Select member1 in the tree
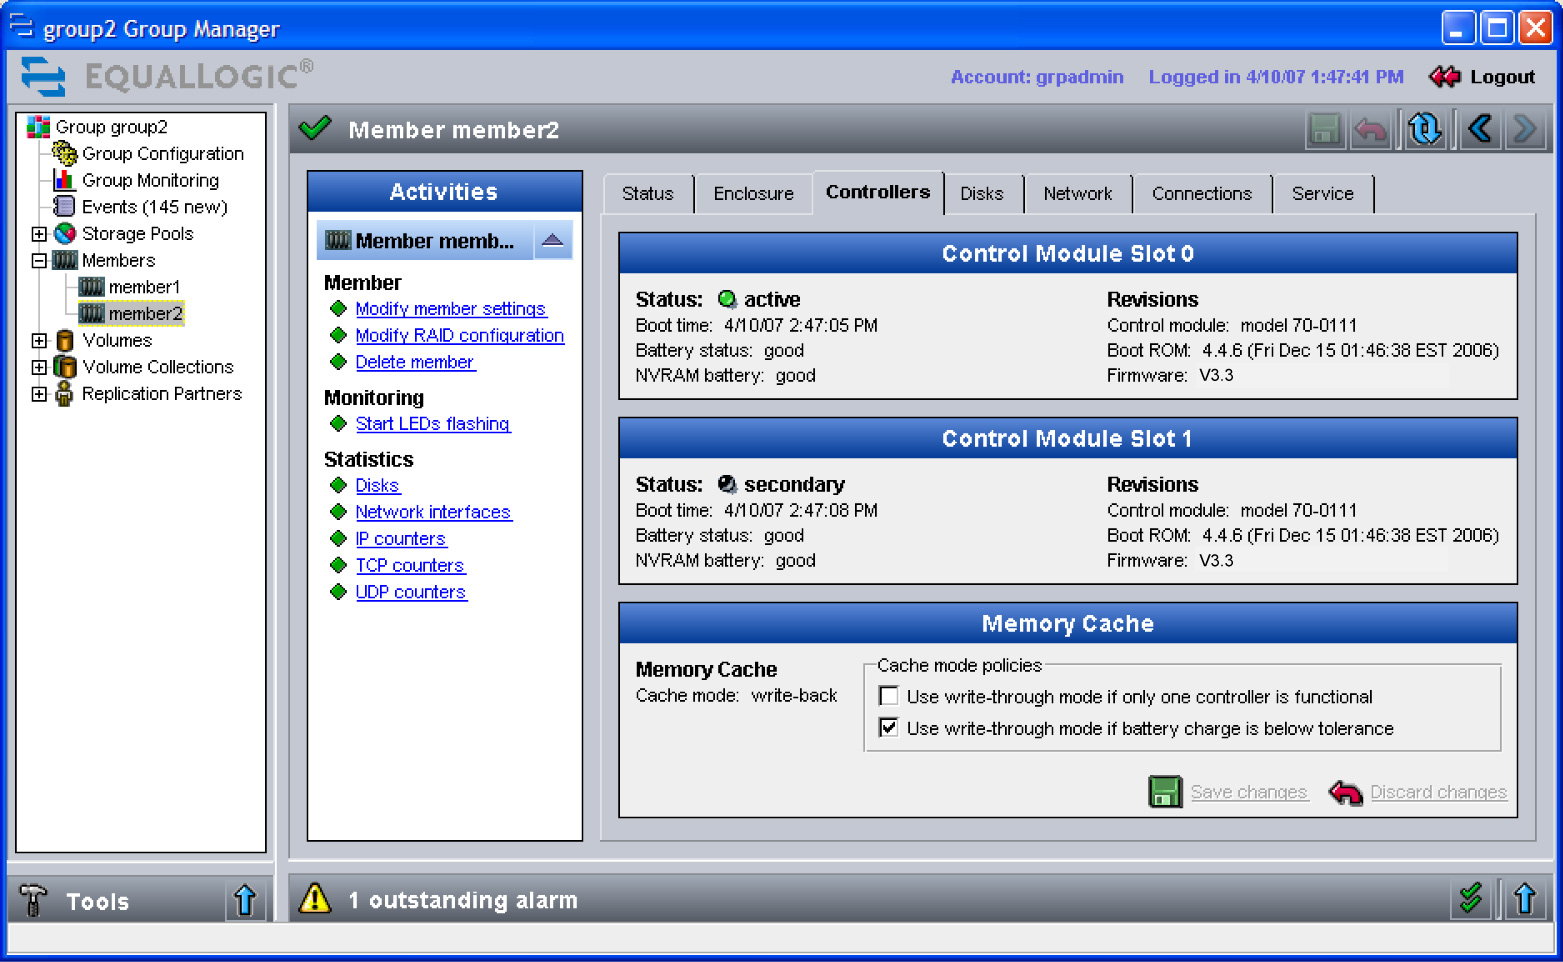Image resolution: width=1563 pixels, height=962 pixels. pos(144,287)
